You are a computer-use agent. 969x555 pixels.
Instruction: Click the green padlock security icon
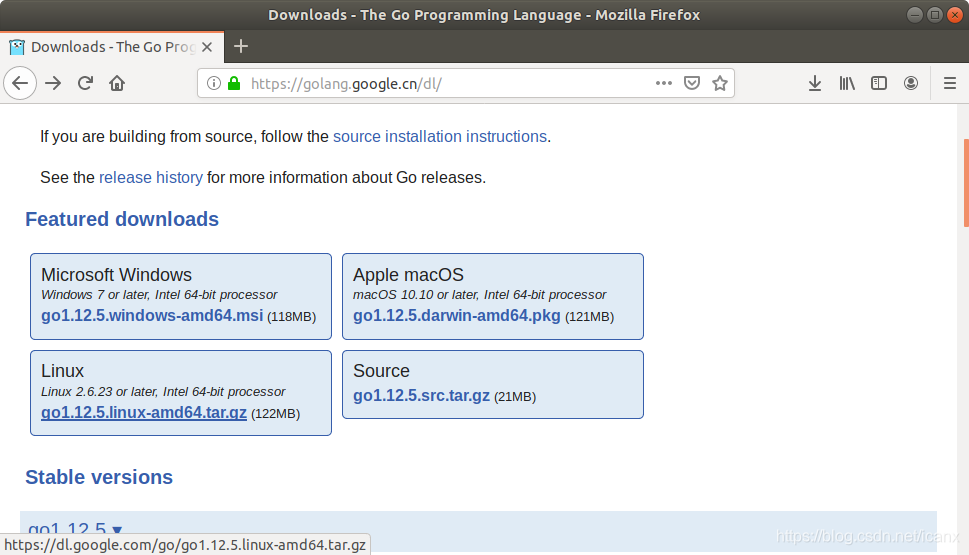point(234,83)
